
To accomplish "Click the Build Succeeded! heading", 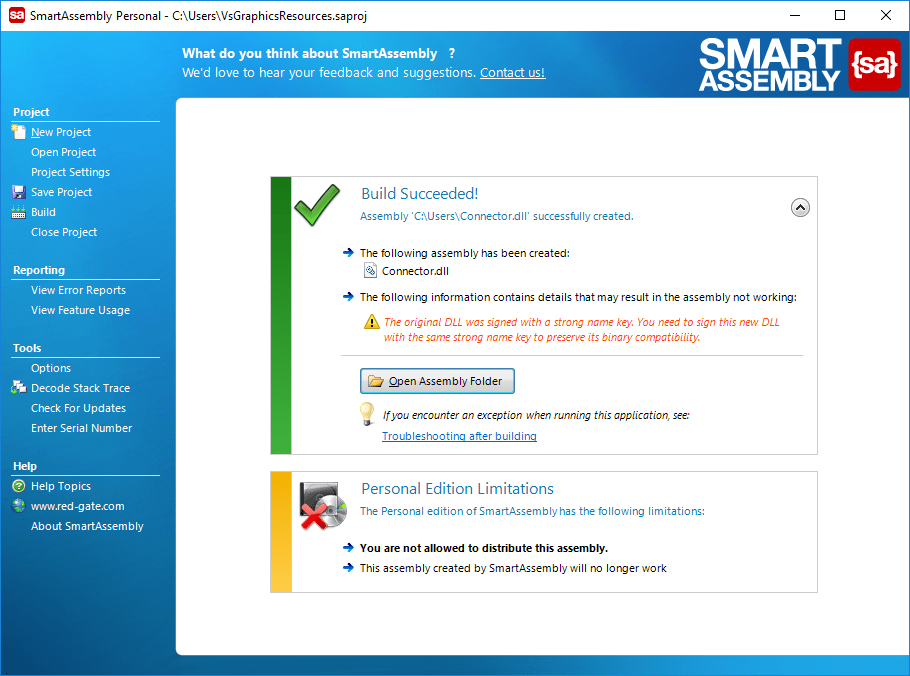I will (x=420, y=193).
